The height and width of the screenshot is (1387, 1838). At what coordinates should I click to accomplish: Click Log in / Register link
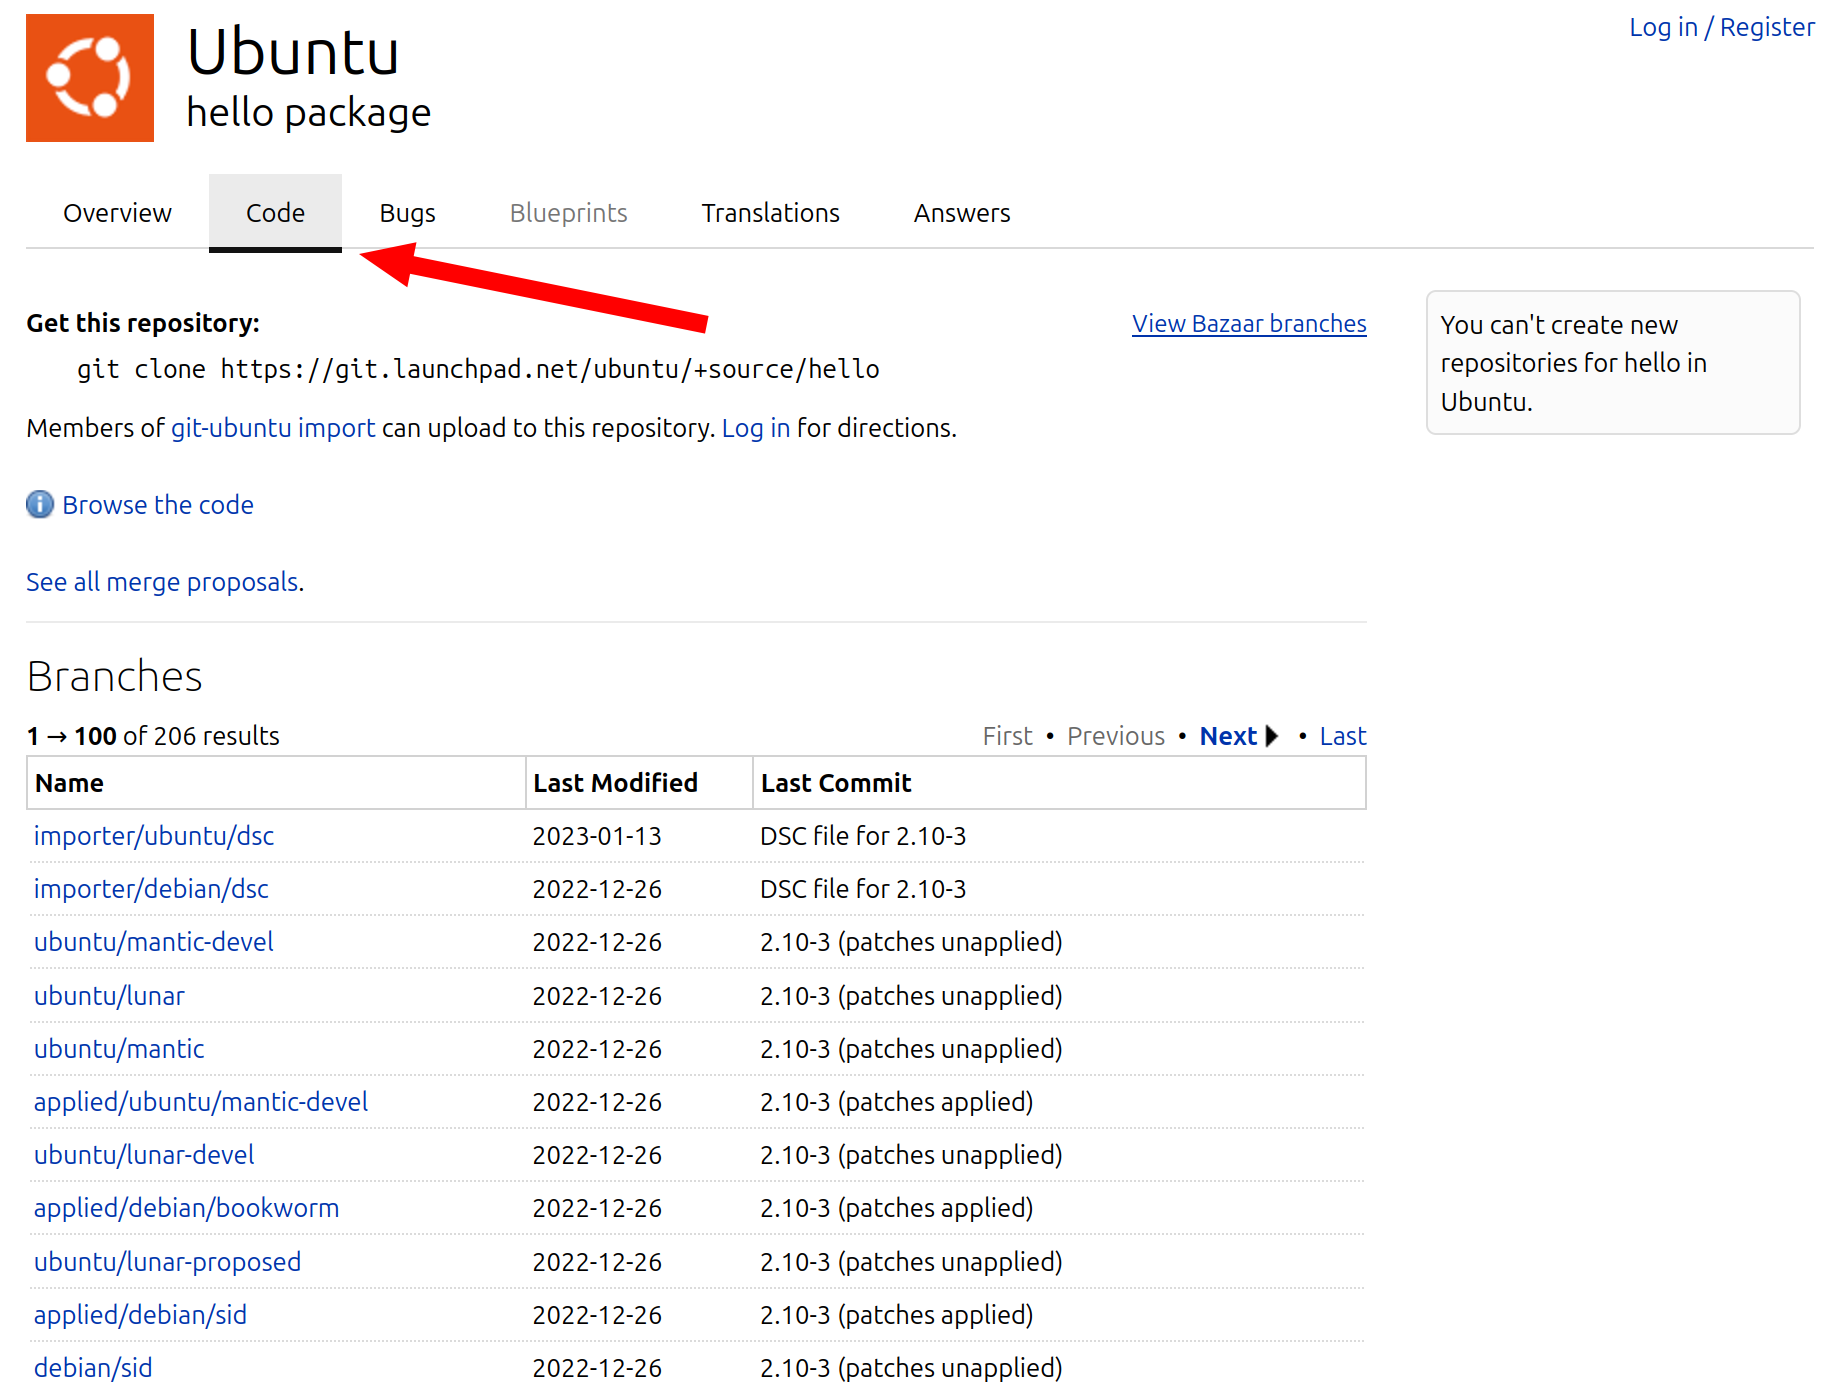tap(1721, 27)
